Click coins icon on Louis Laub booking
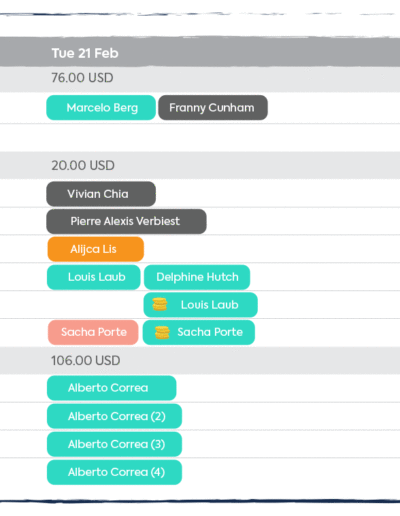Screen dimensions: 400x516 [x=160, y=304]
